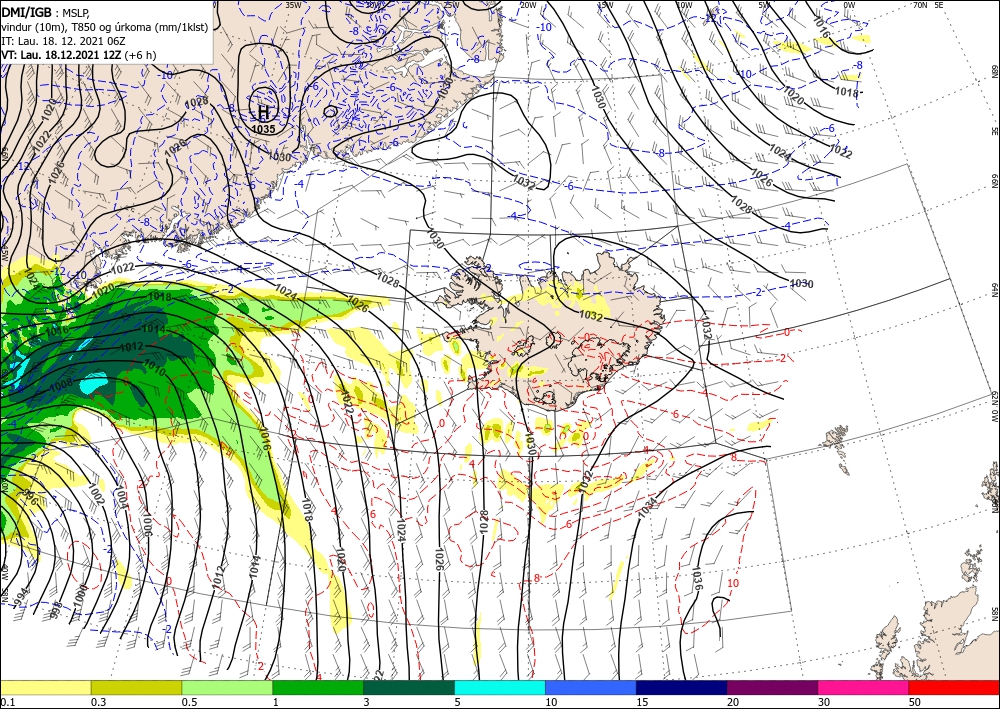The height and width of the screenshot is (709, 1000).
Task: Click the medium green 1–3 legend color
Action: click(x=318, y=687)
